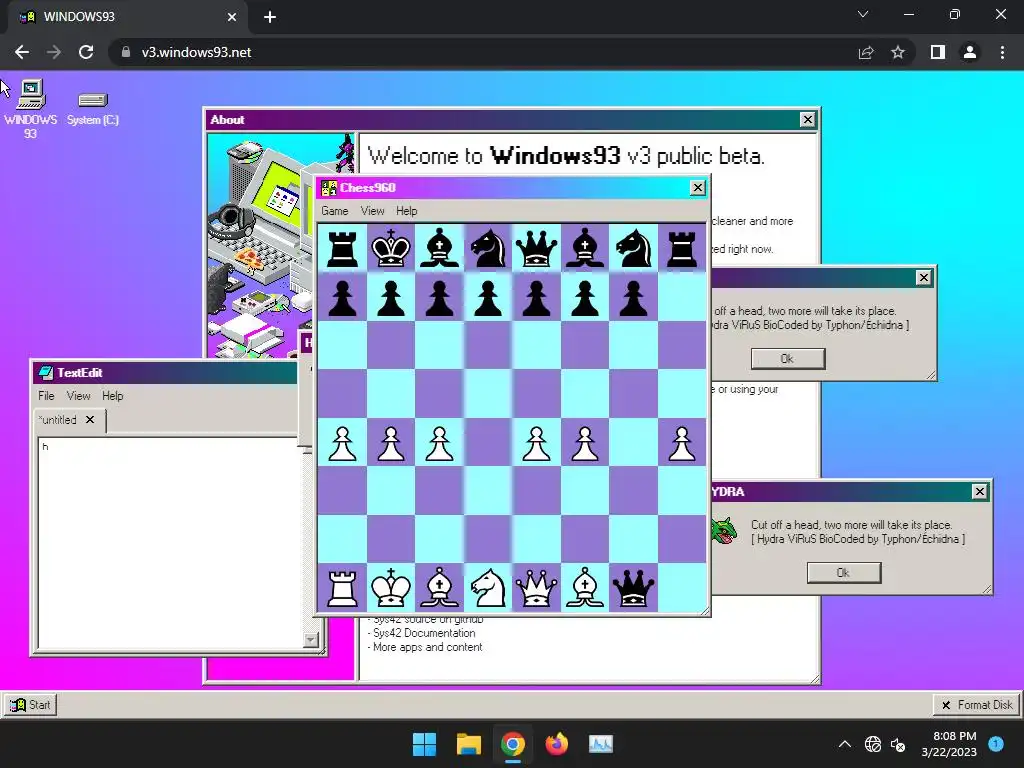The height and width of the screenshot is (768, 1024).
Task: Click the Windows93 Start button
Action: pyautogui.click(x=31, y=705)
